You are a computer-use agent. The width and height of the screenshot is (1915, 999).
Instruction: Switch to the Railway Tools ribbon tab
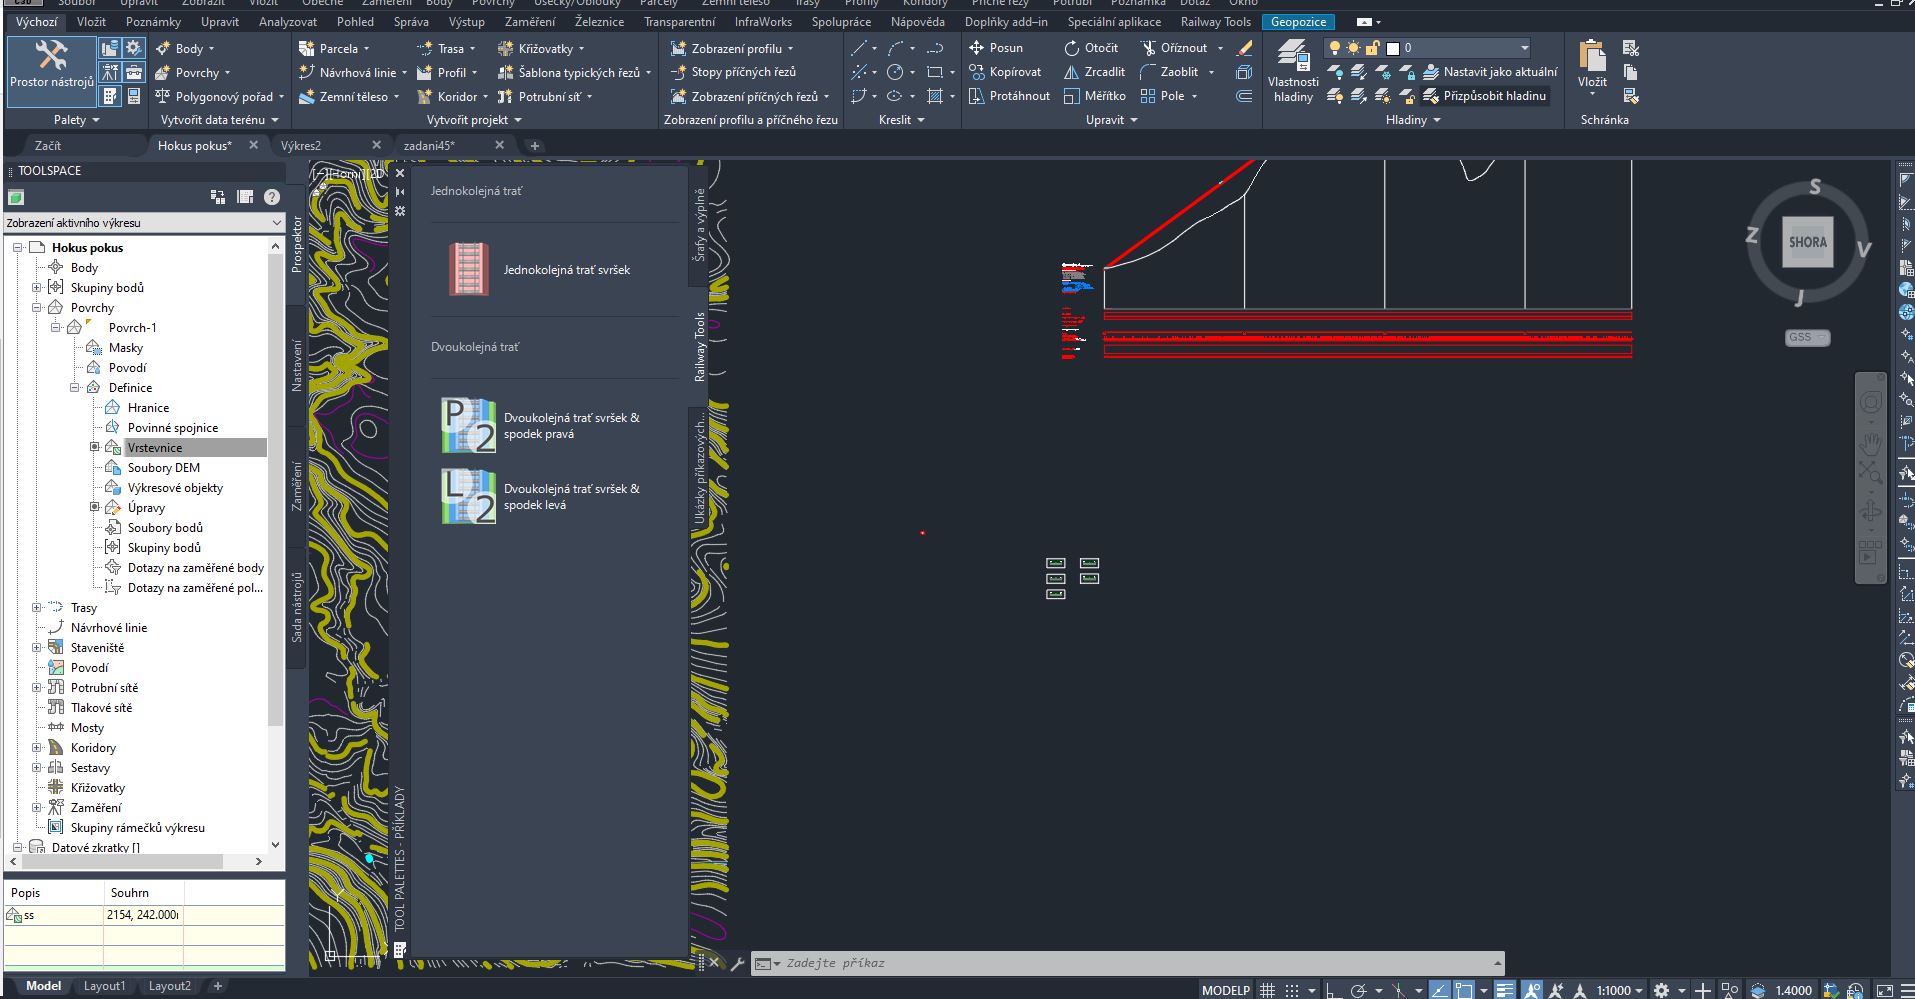(1215, 21)
